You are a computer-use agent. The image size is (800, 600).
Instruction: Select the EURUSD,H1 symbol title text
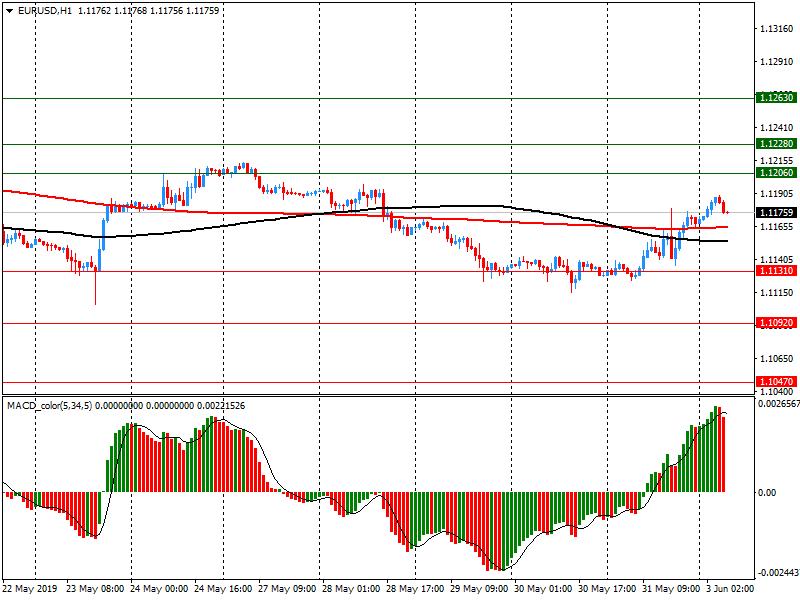[x=44, y=10]
